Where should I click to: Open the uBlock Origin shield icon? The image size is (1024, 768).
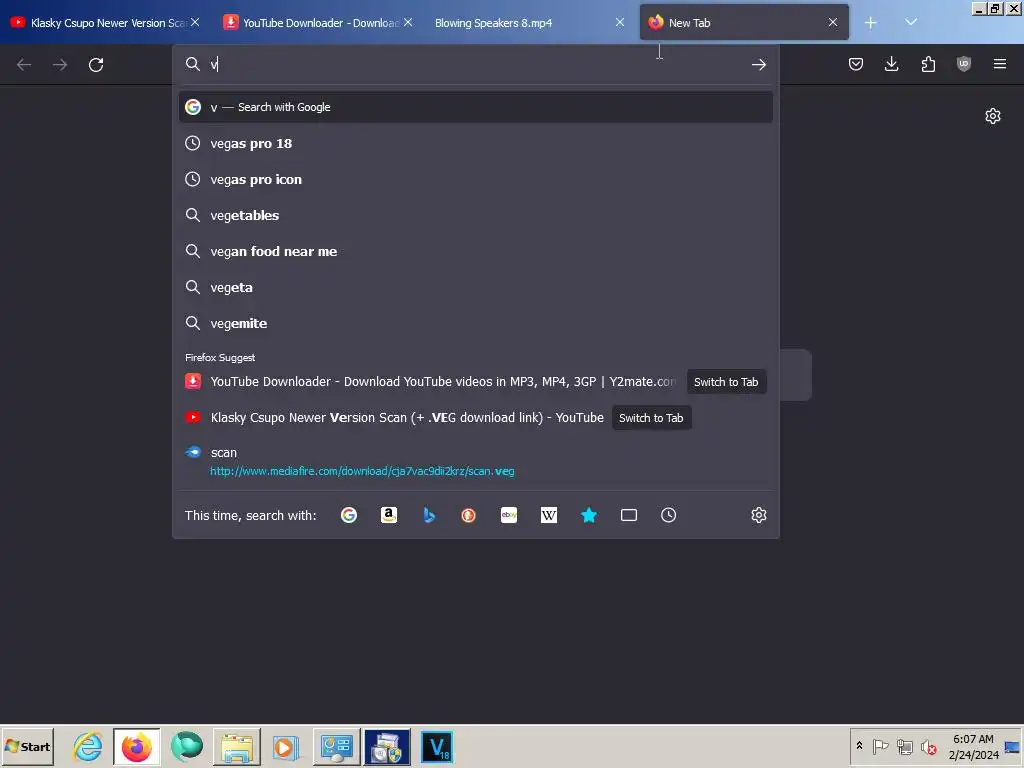963,64
